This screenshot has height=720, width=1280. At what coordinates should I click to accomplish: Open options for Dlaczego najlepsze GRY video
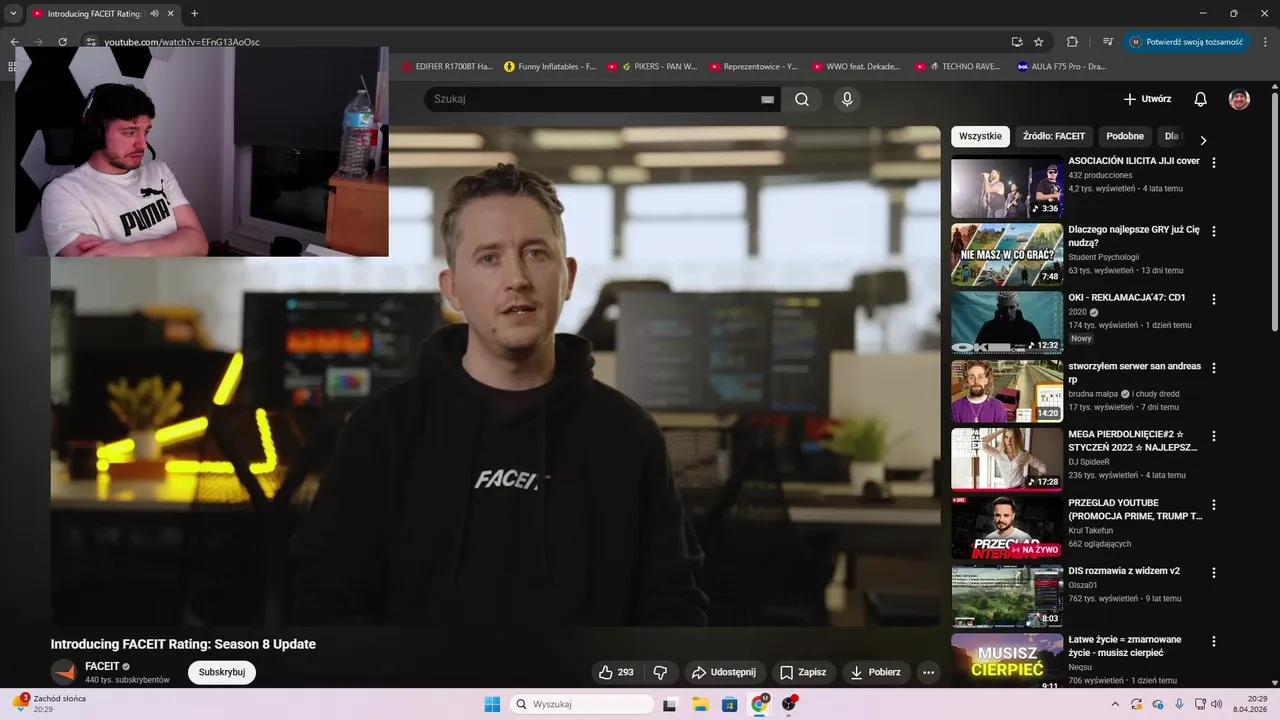(1214, 231)
